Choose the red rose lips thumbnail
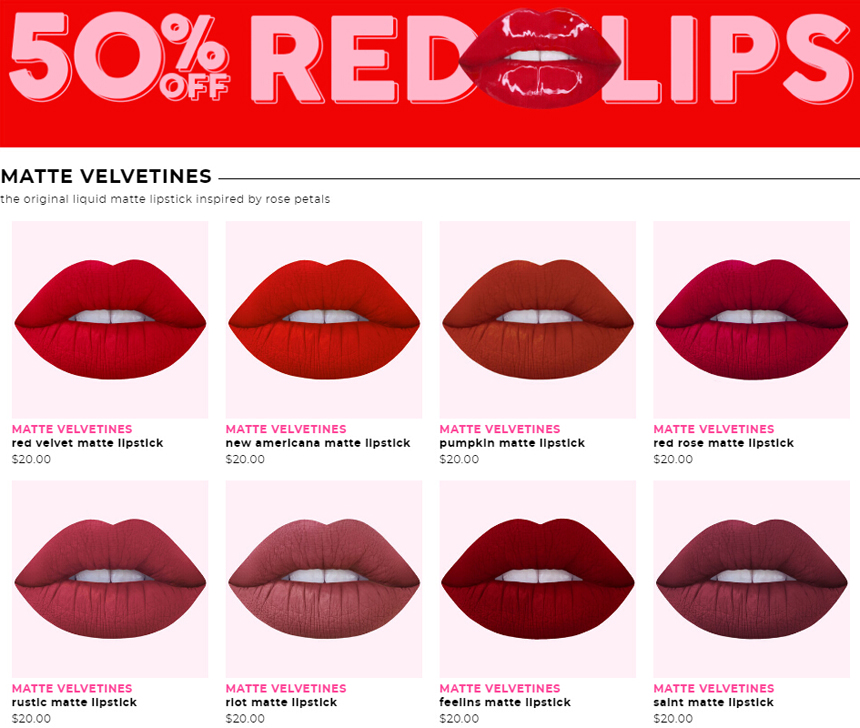Screen dimensions: 860x728 pyautogui.click(x=751, y=319)
